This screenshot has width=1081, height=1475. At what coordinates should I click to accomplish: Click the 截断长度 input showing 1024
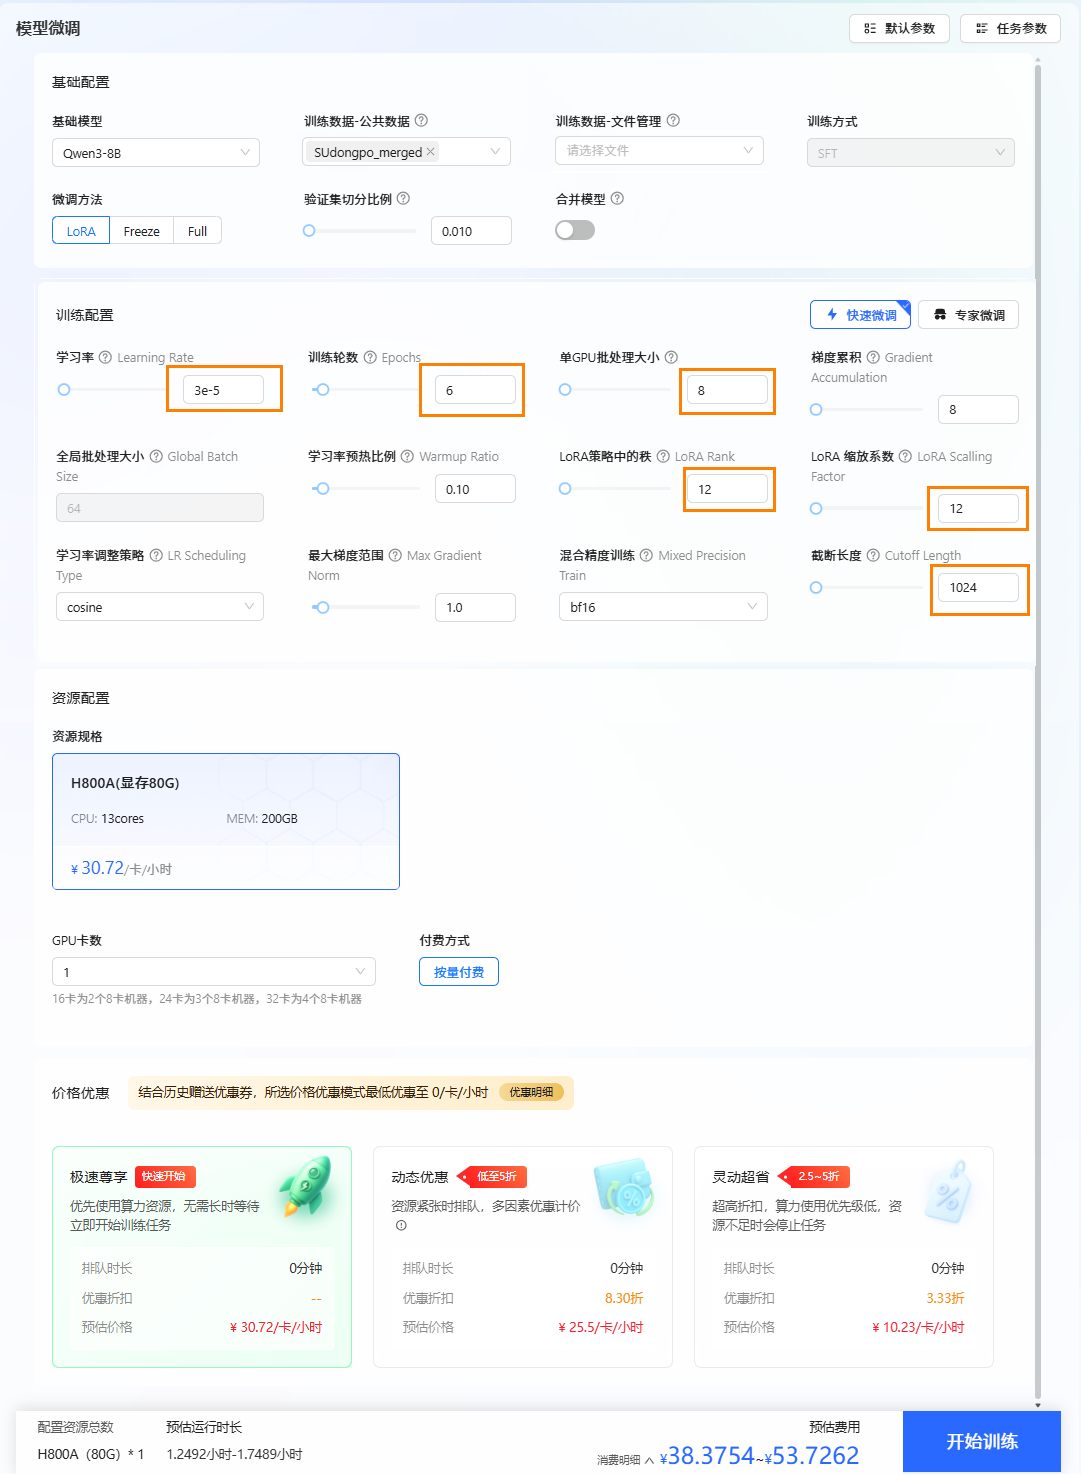tap(978, 587)
